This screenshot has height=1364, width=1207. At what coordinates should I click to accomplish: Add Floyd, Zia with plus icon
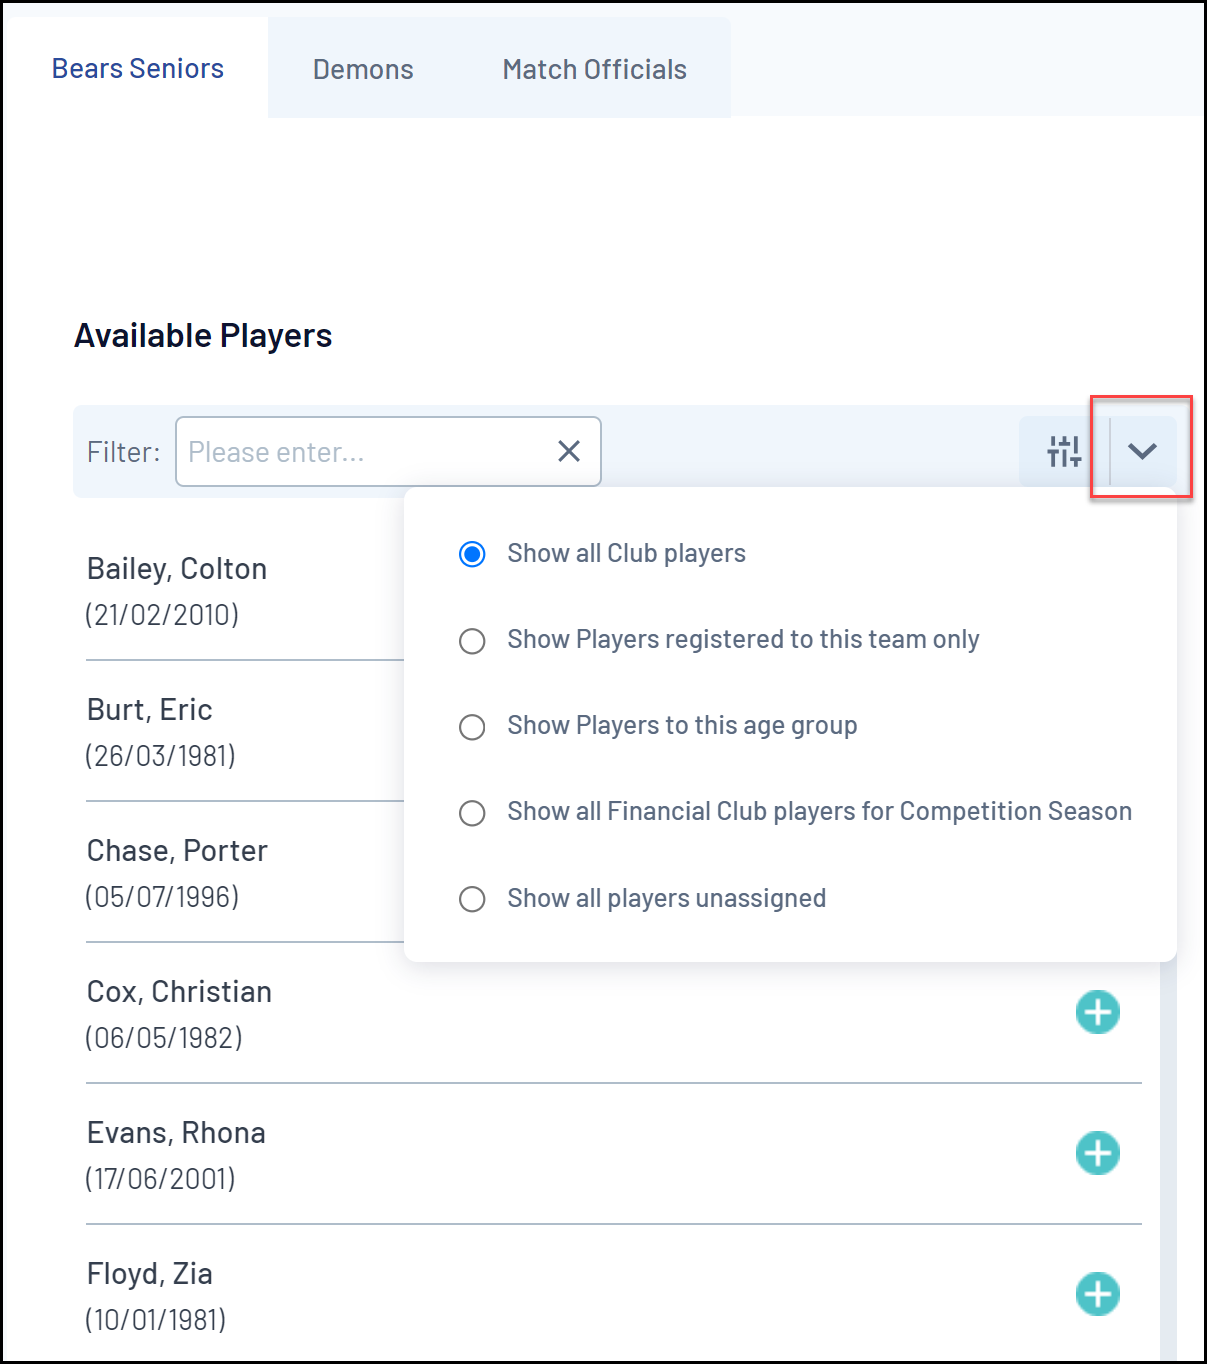[x=1097, y=1294]
